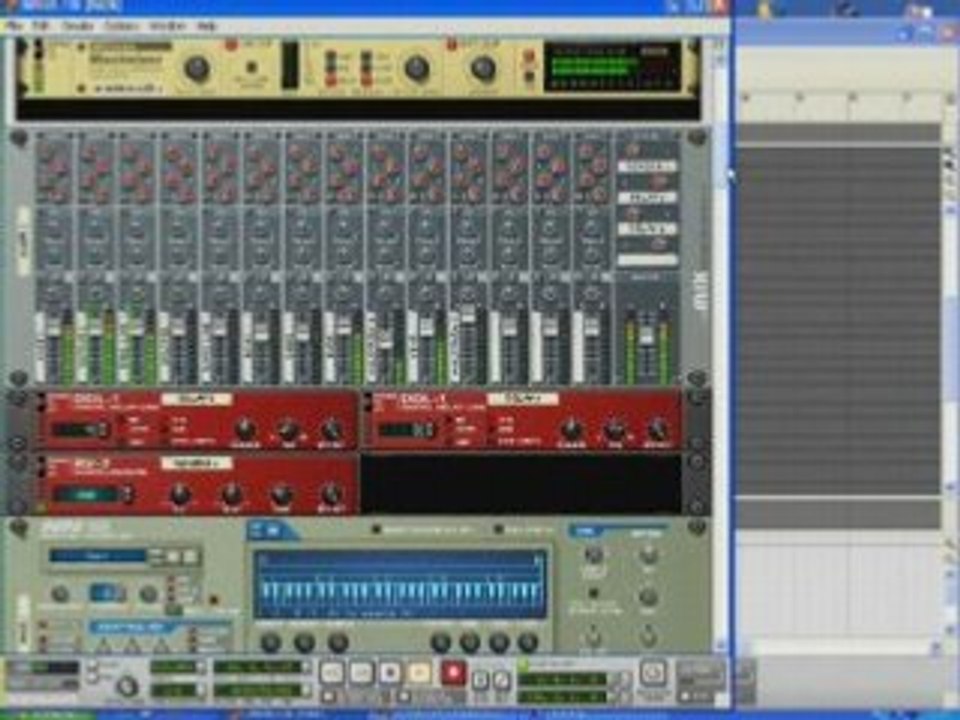This screenshot has height=720, width=960.
Task: Click the channel 1 pan knob on mixer
Action: pos(55,295)
